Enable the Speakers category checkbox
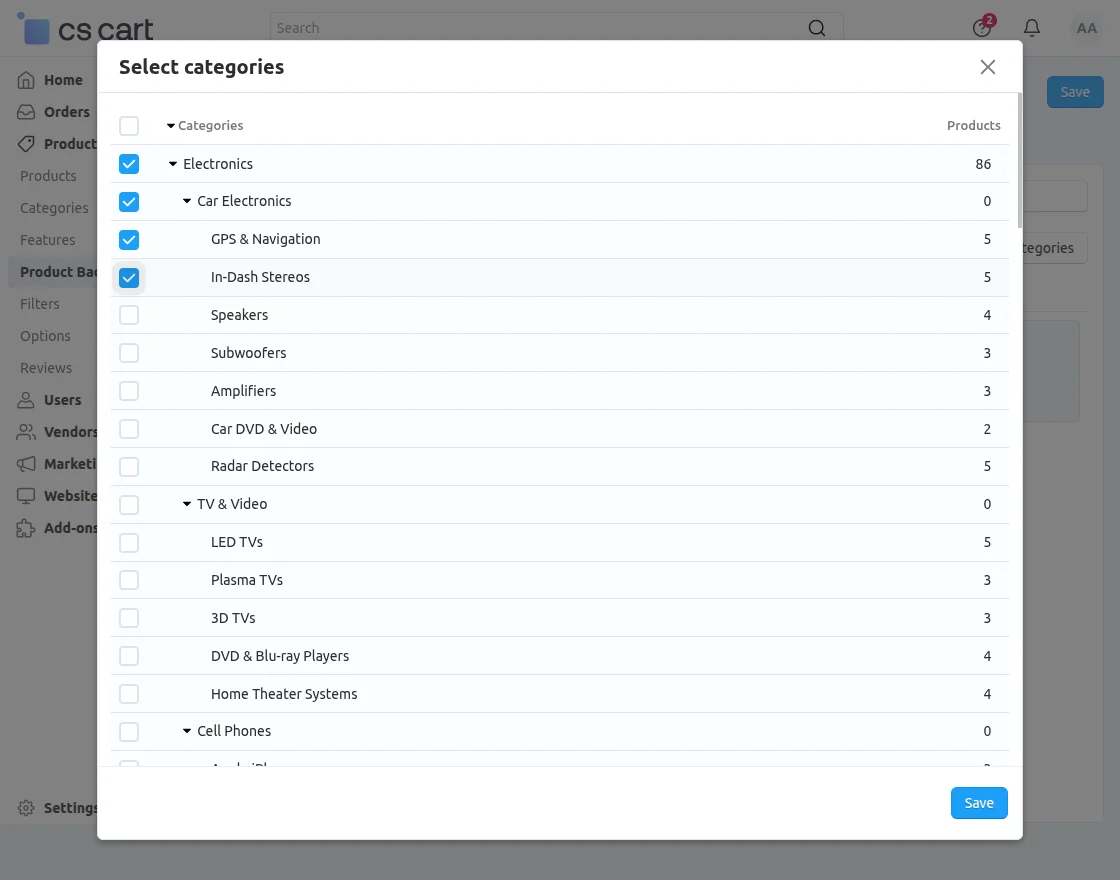Image resolution: width=1120 pixels, height=880 pixels. click(x=129, y=315)
